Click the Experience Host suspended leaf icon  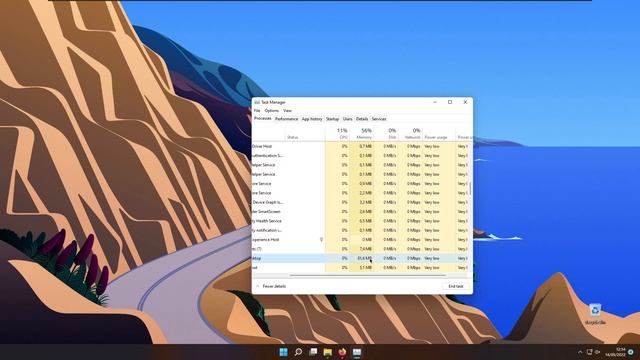tap(322, 240)
